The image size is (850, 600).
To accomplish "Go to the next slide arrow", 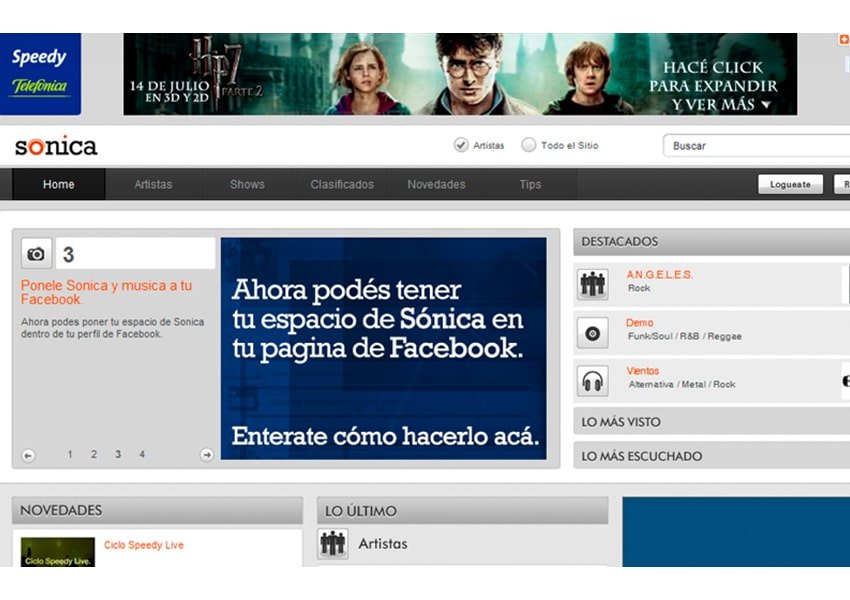I will coord(207,455).
